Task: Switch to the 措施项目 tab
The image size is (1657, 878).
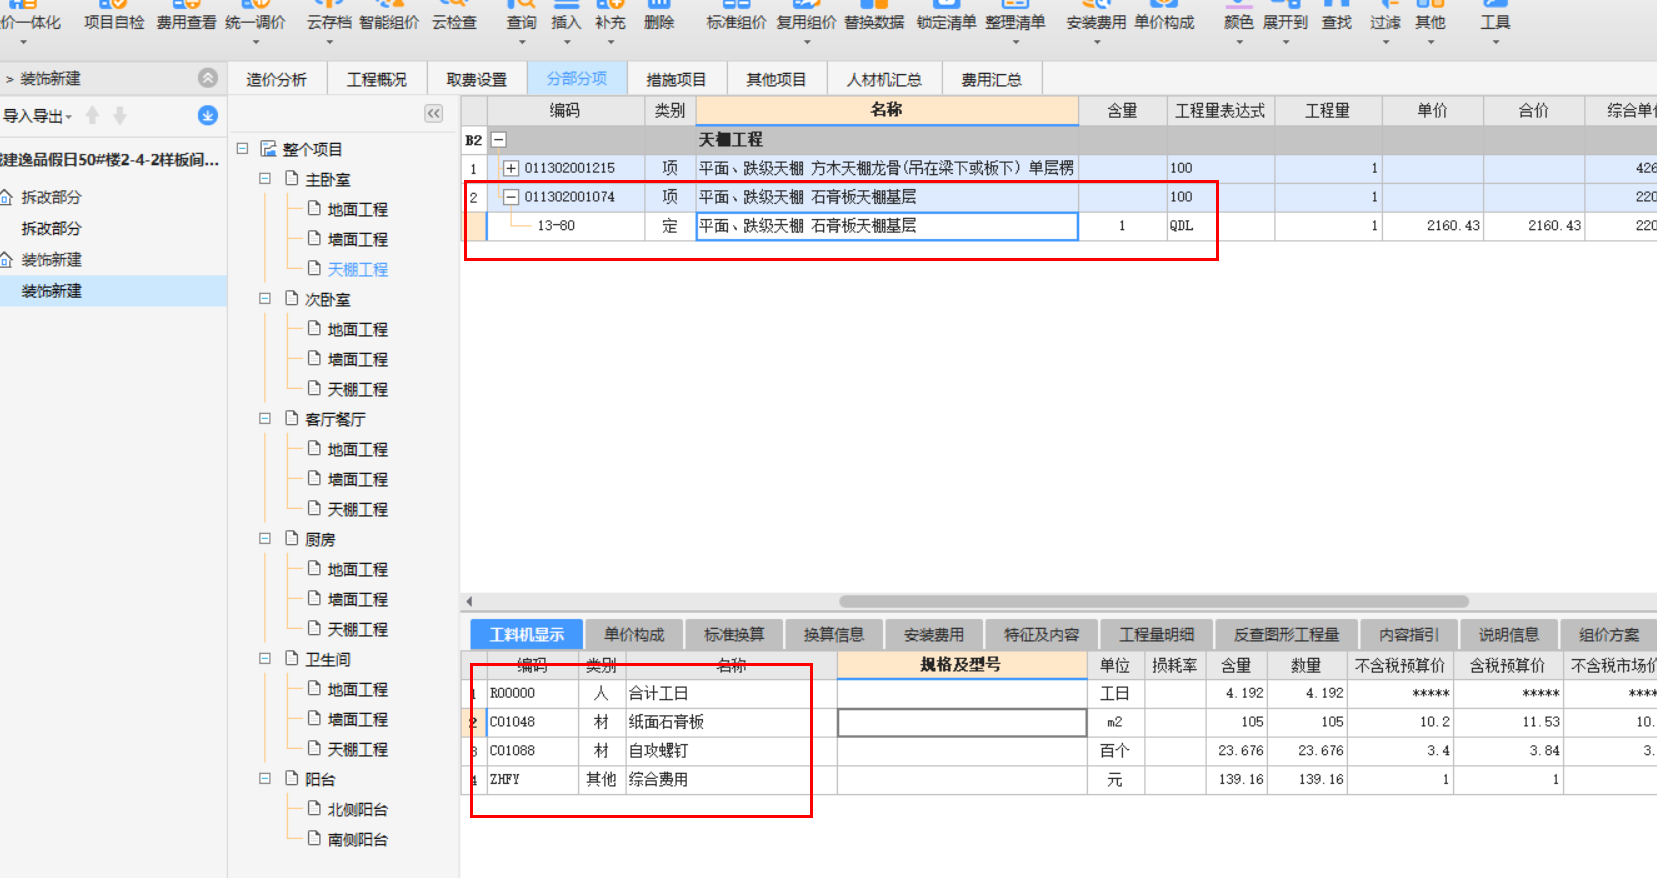Action: coord(676,79)
